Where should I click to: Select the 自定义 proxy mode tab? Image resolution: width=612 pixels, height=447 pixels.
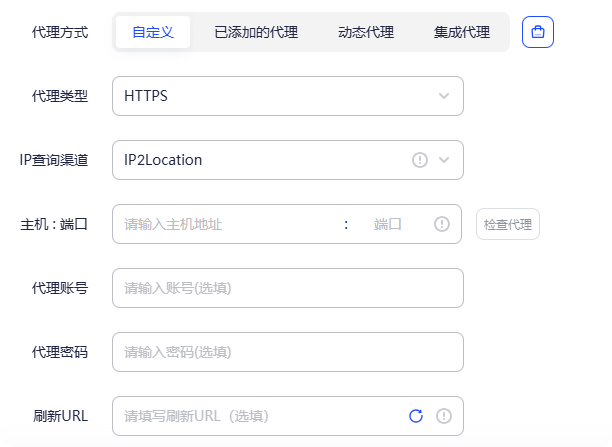pyautogui.click(x=153, y=32)
